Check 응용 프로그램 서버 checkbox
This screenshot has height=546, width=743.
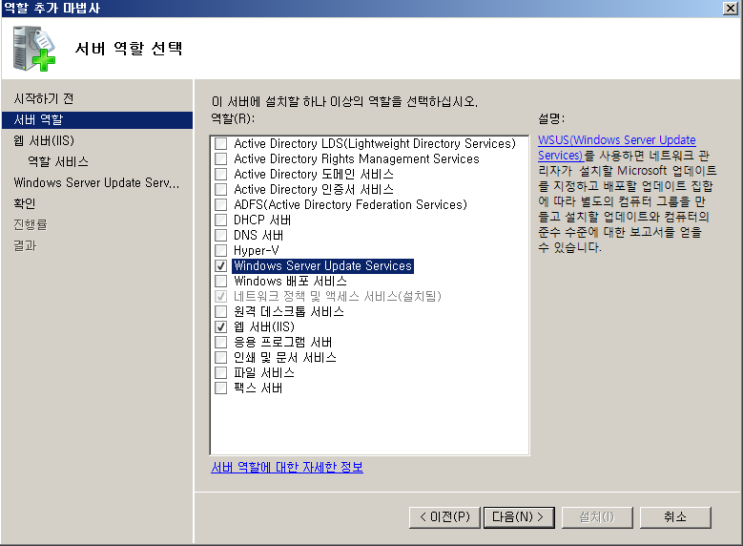click(x=221, y=342)
